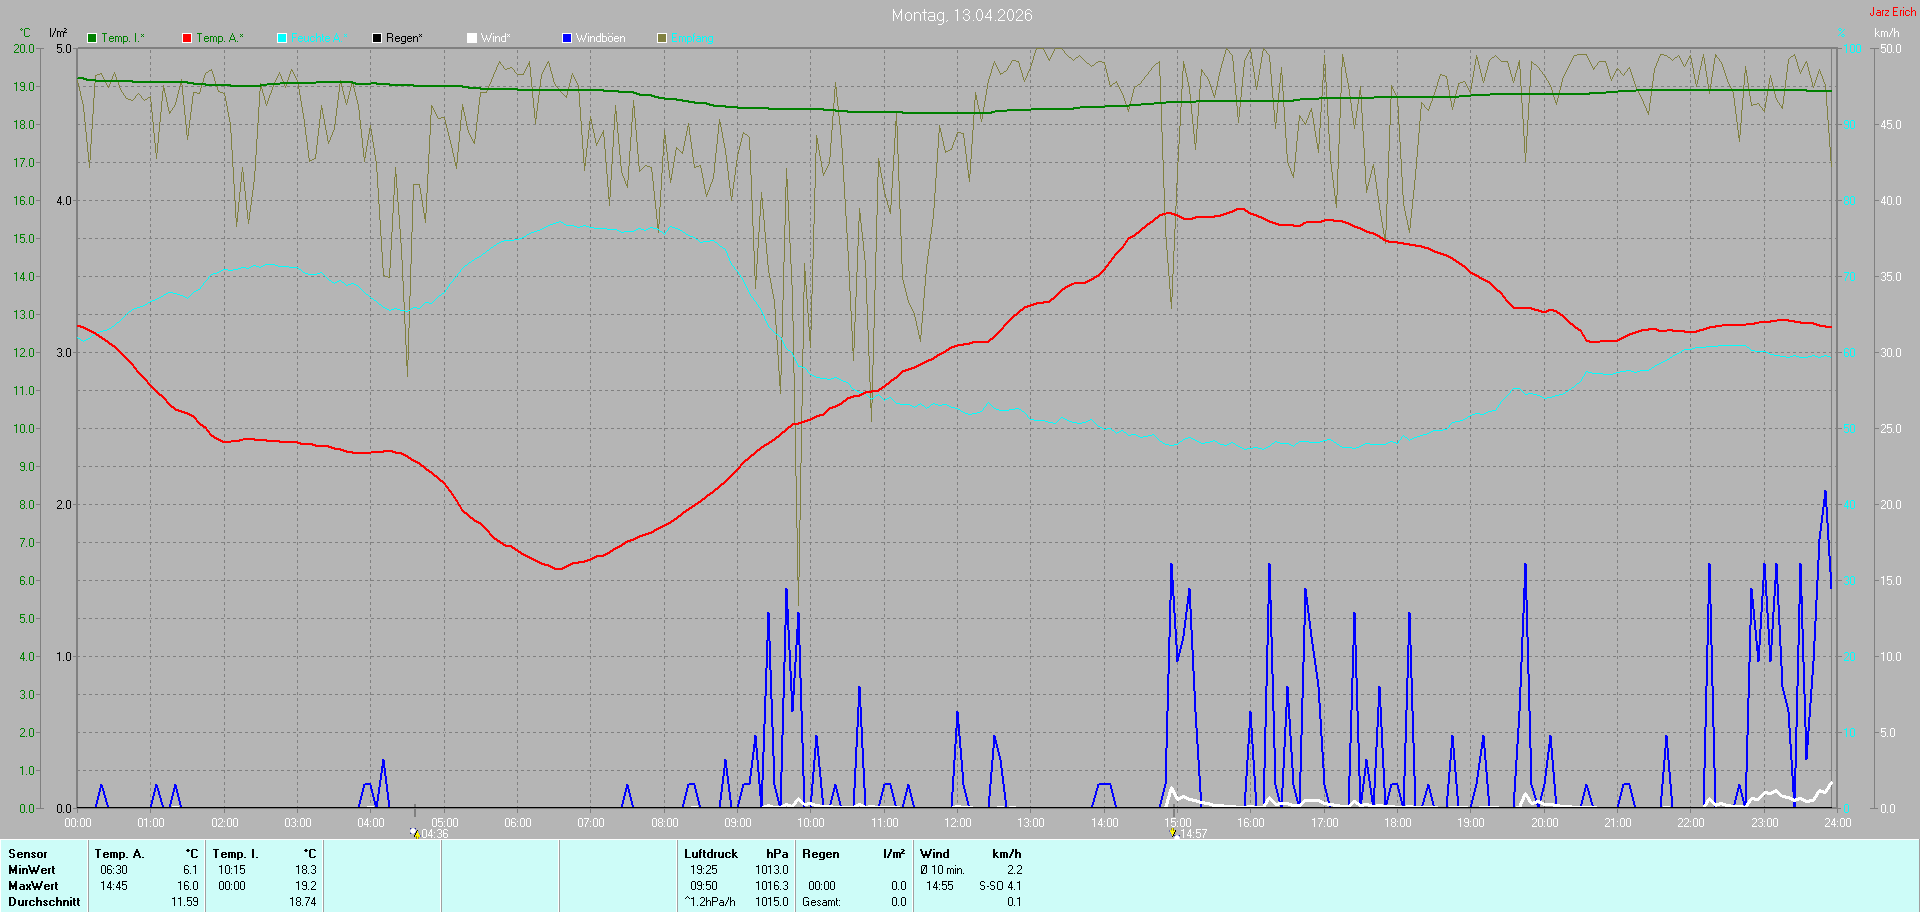Image resolution: width=1920 pixels, height=912 pixels.
Task: Select the 'Empfang' legend label
Action: 693,38
